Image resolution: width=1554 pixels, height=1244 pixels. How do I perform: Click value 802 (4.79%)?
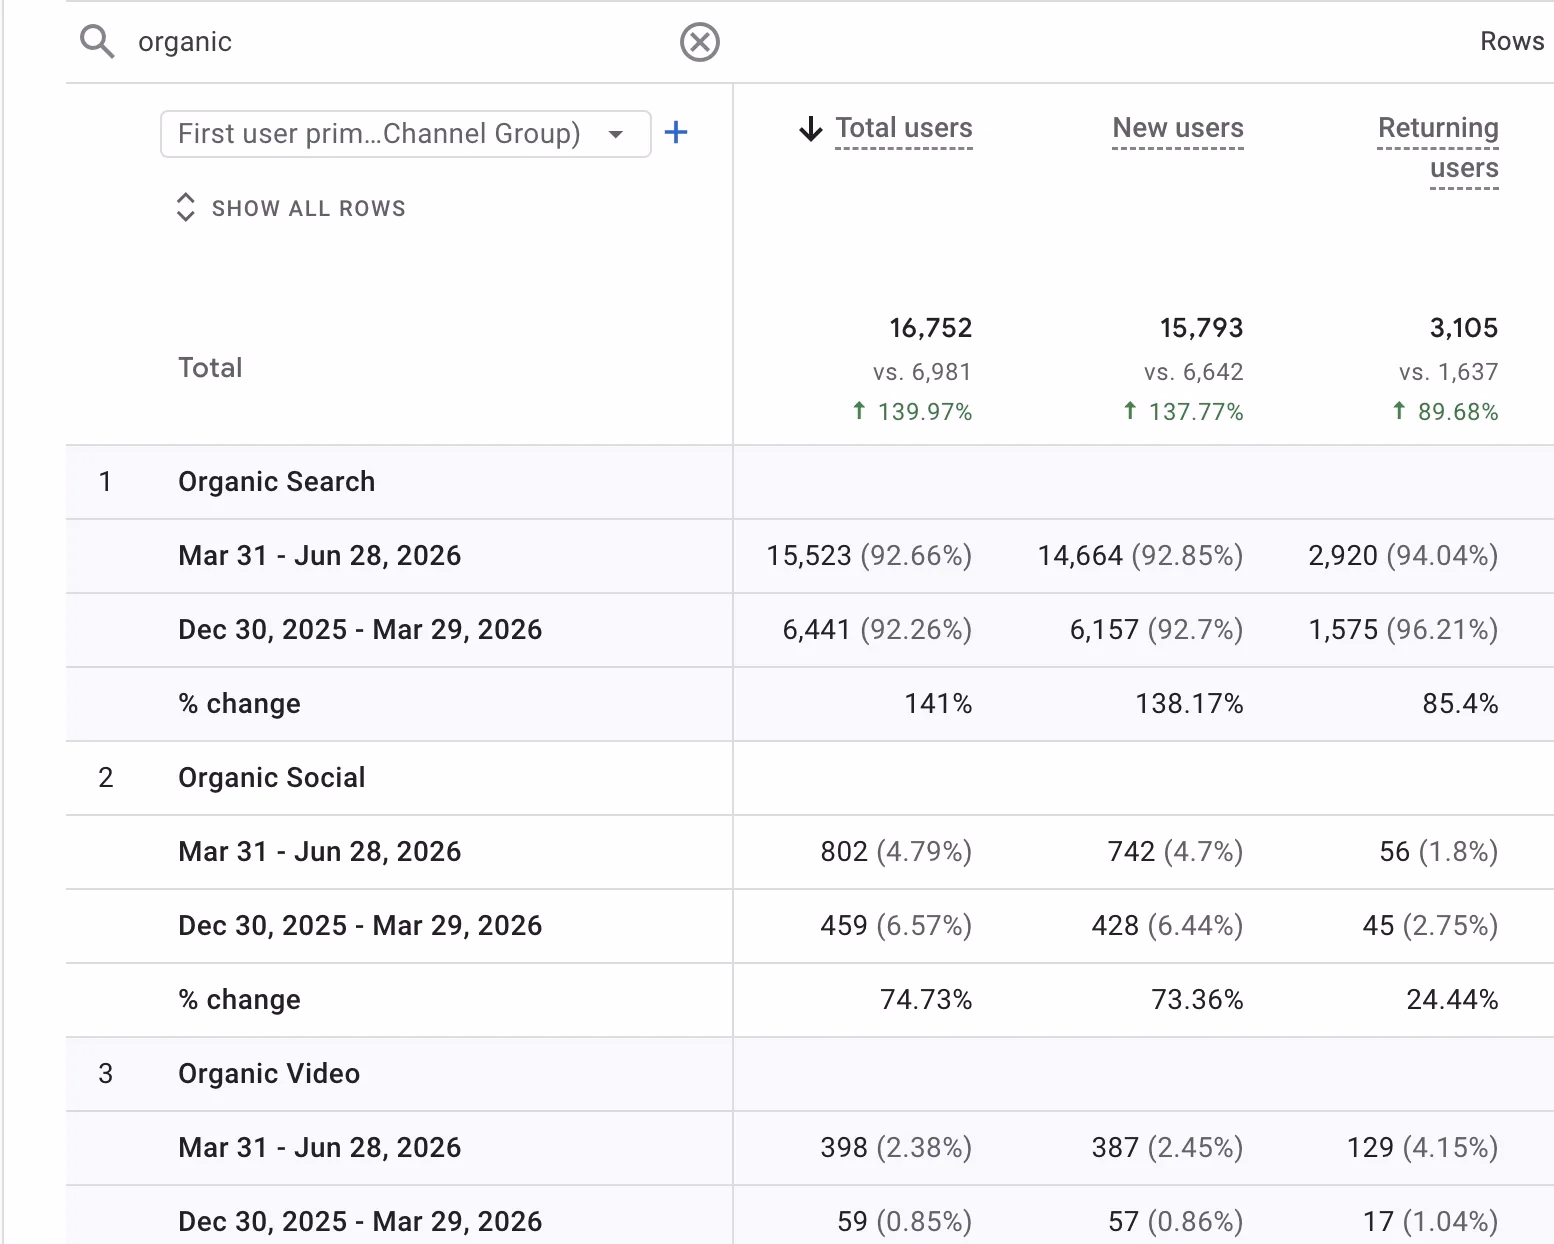[x=896, y=852]
